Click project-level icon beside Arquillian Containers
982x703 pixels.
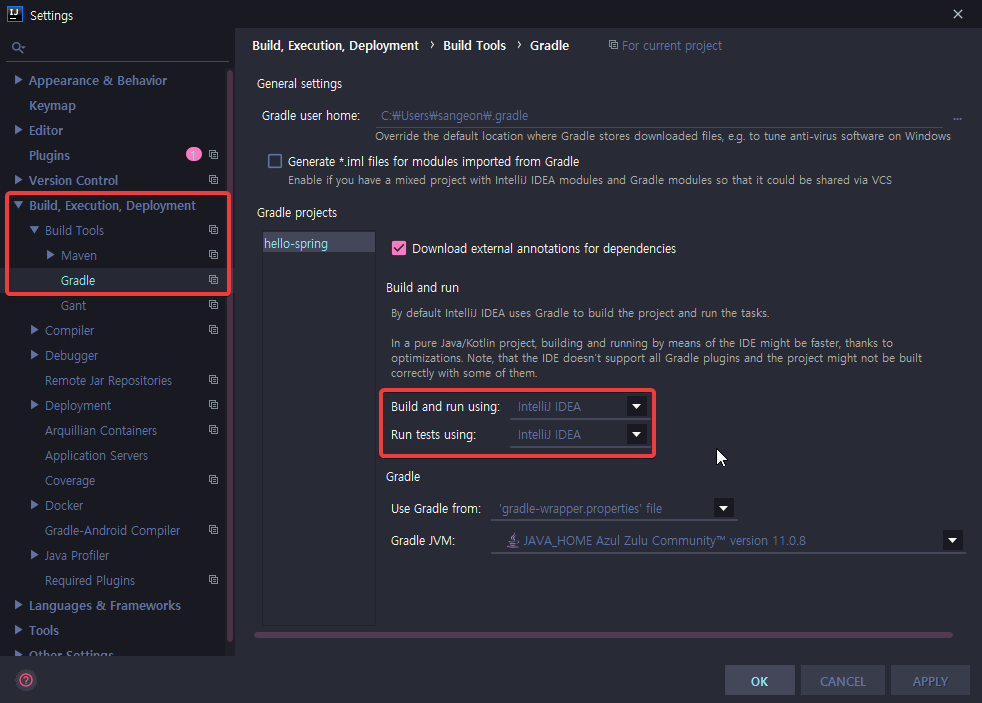point(214,430)
